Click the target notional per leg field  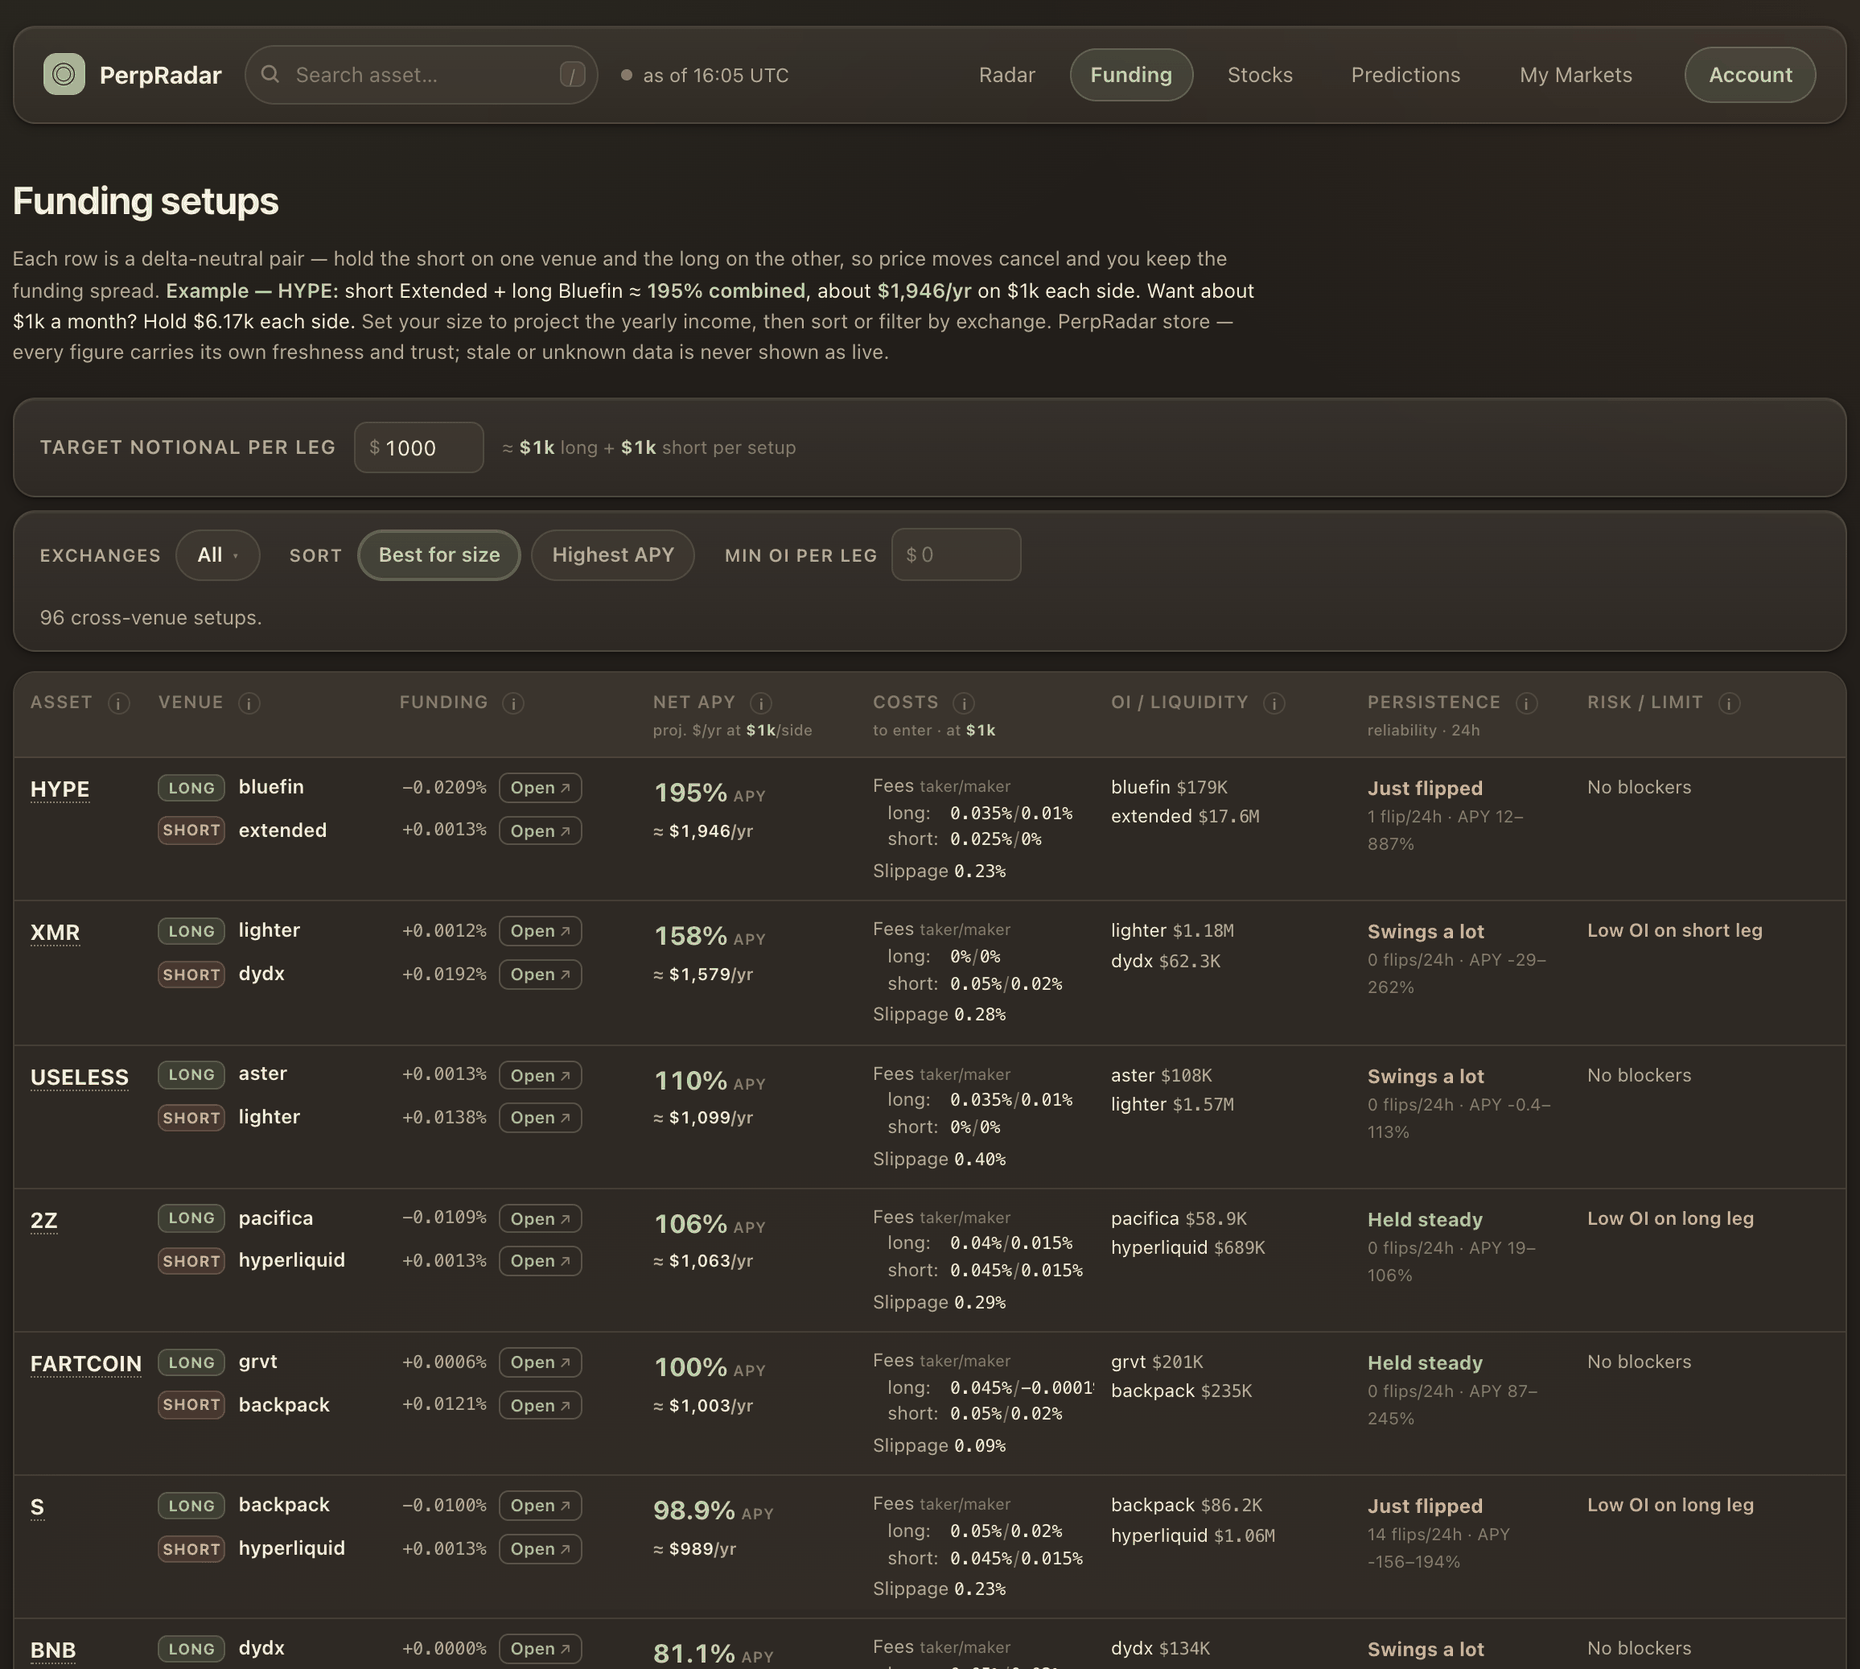coord(419,448)
